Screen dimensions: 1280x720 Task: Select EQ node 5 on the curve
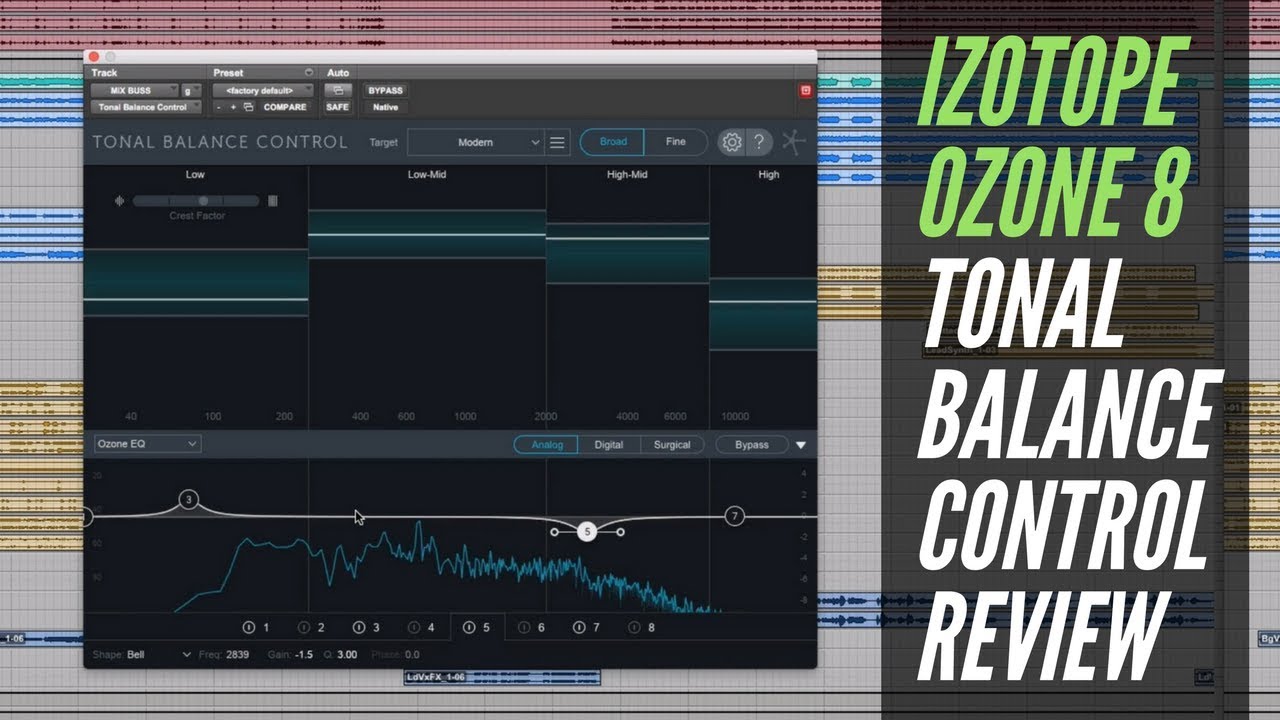pyautogui.click(x=588, y=532)
